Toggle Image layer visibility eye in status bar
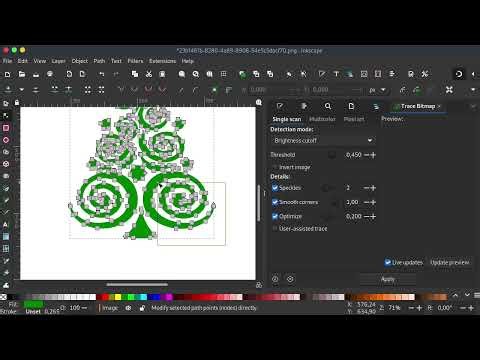This screenshot has height=360, width=480. point(128,308)
